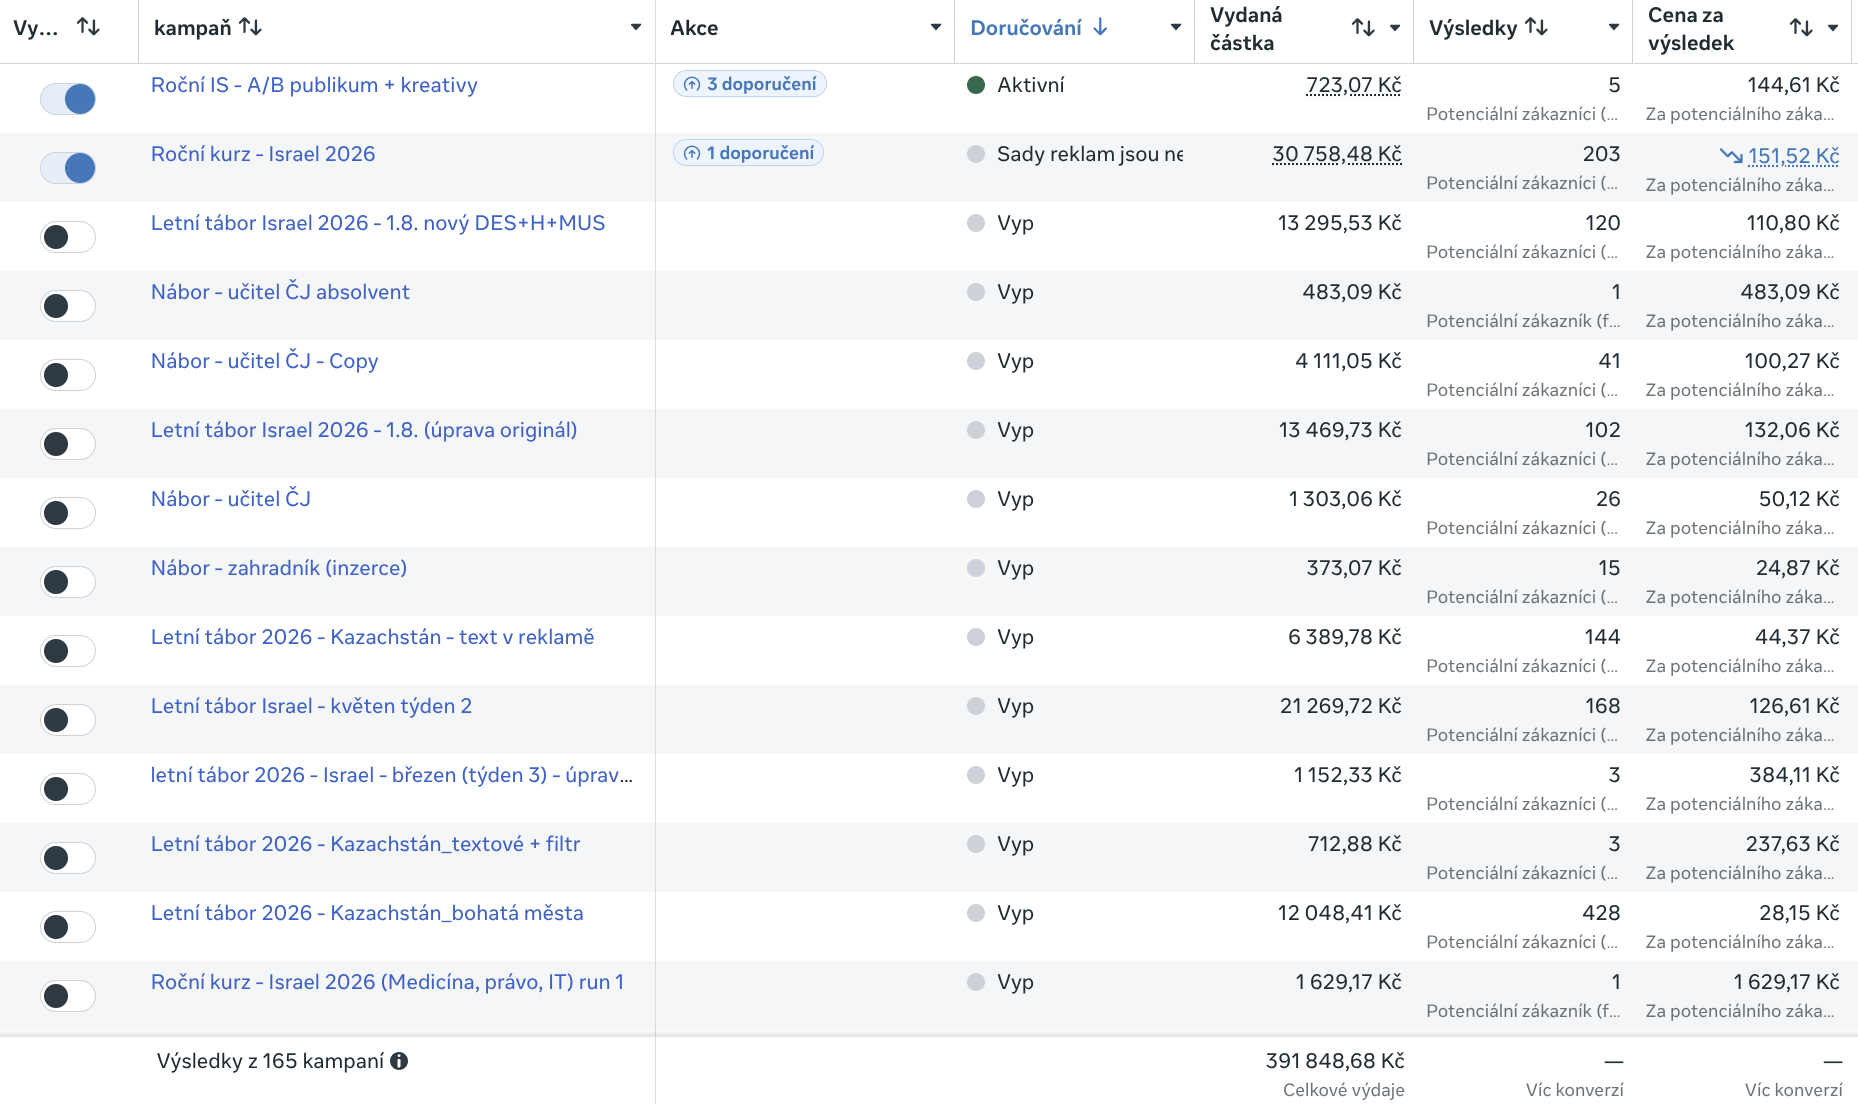Open campaign Letní tábor Israel 2026 (úprava originál)
Viewport: 1858px width, 1104px height.
(364, 430)
